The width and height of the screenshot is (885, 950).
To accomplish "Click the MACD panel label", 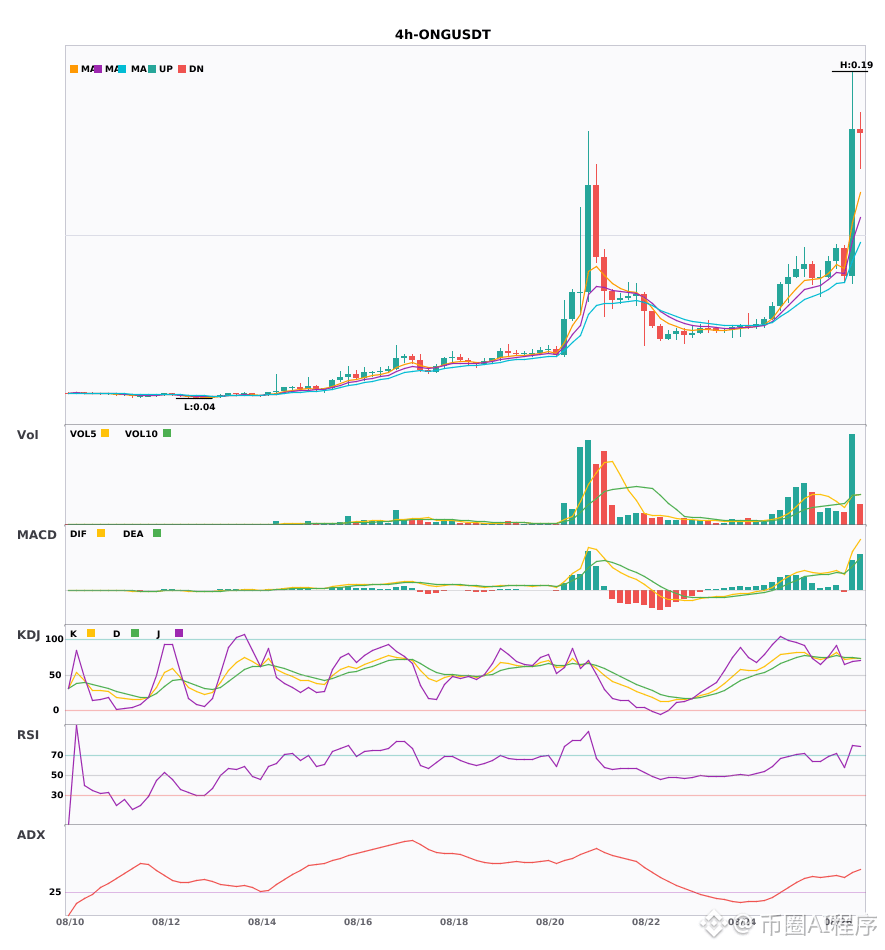I will coord(36,535).
